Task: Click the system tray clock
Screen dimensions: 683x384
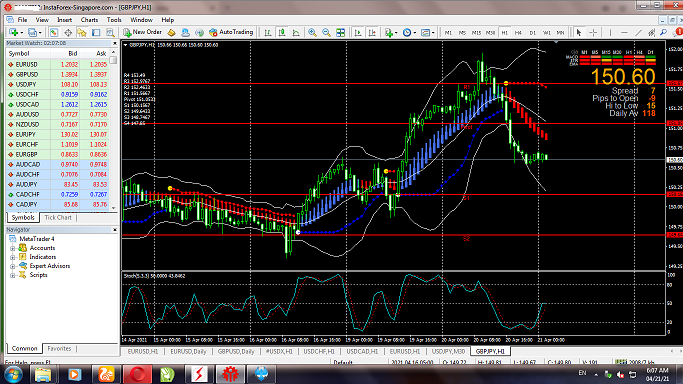Action: pos(657,374)
